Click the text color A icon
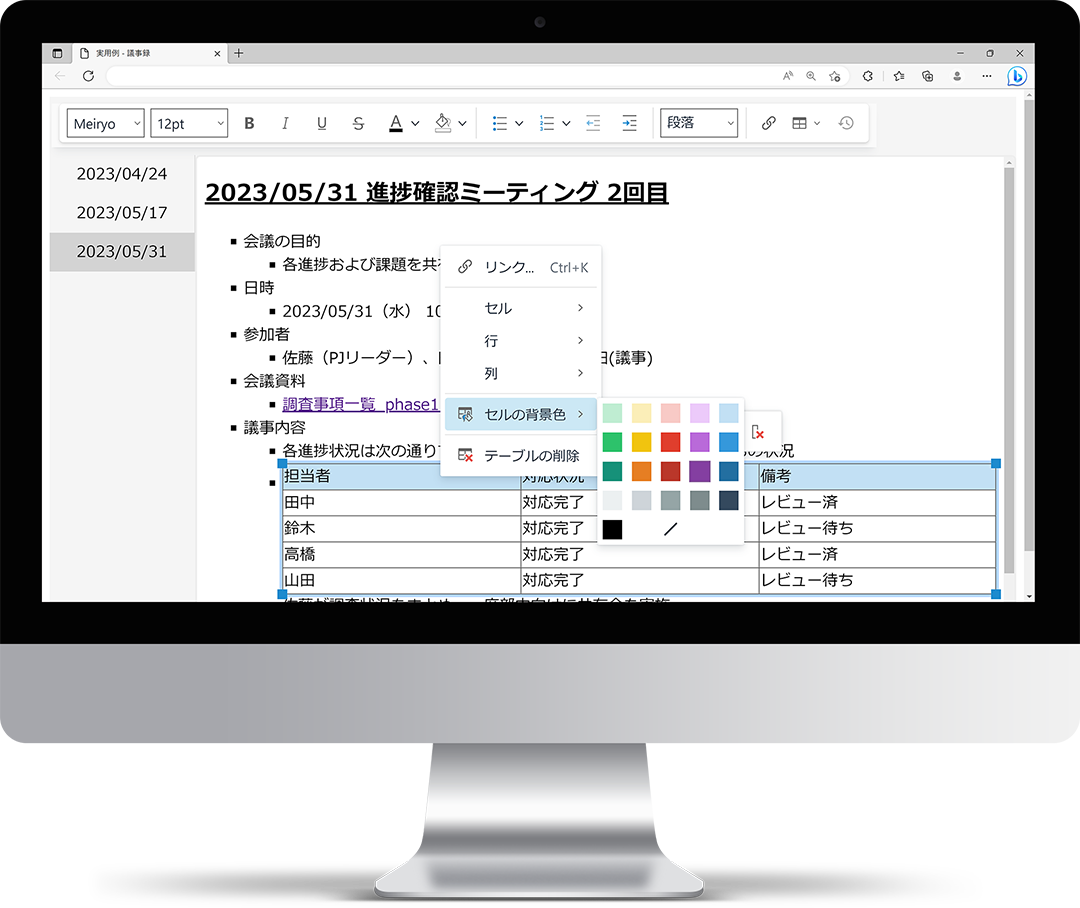Image resolution: width=1080 pixels, height=908 pixels. (395, 123)
